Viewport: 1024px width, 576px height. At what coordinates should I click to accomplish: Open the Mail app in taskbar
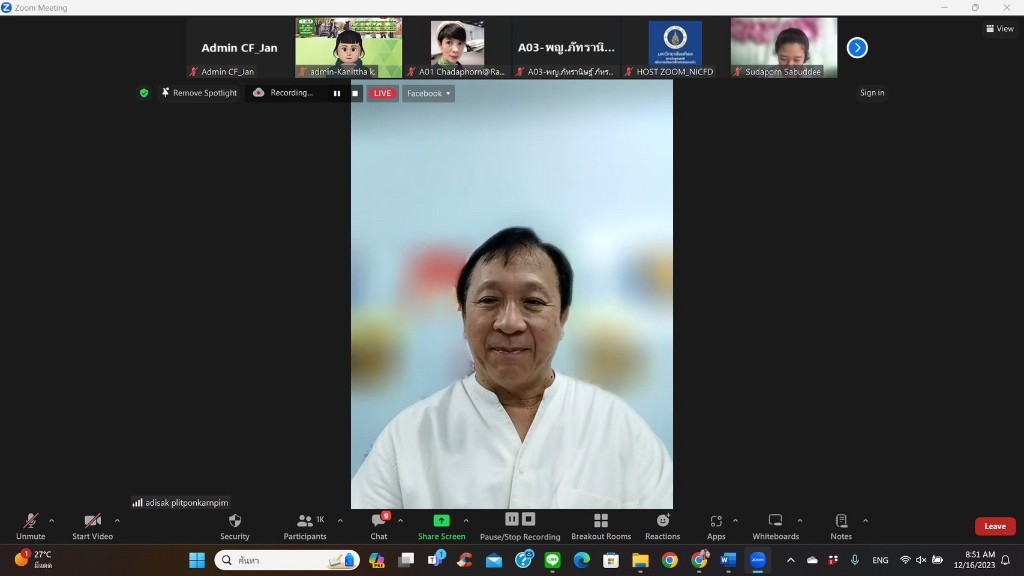pyautogui.click(x=494, y=560)
